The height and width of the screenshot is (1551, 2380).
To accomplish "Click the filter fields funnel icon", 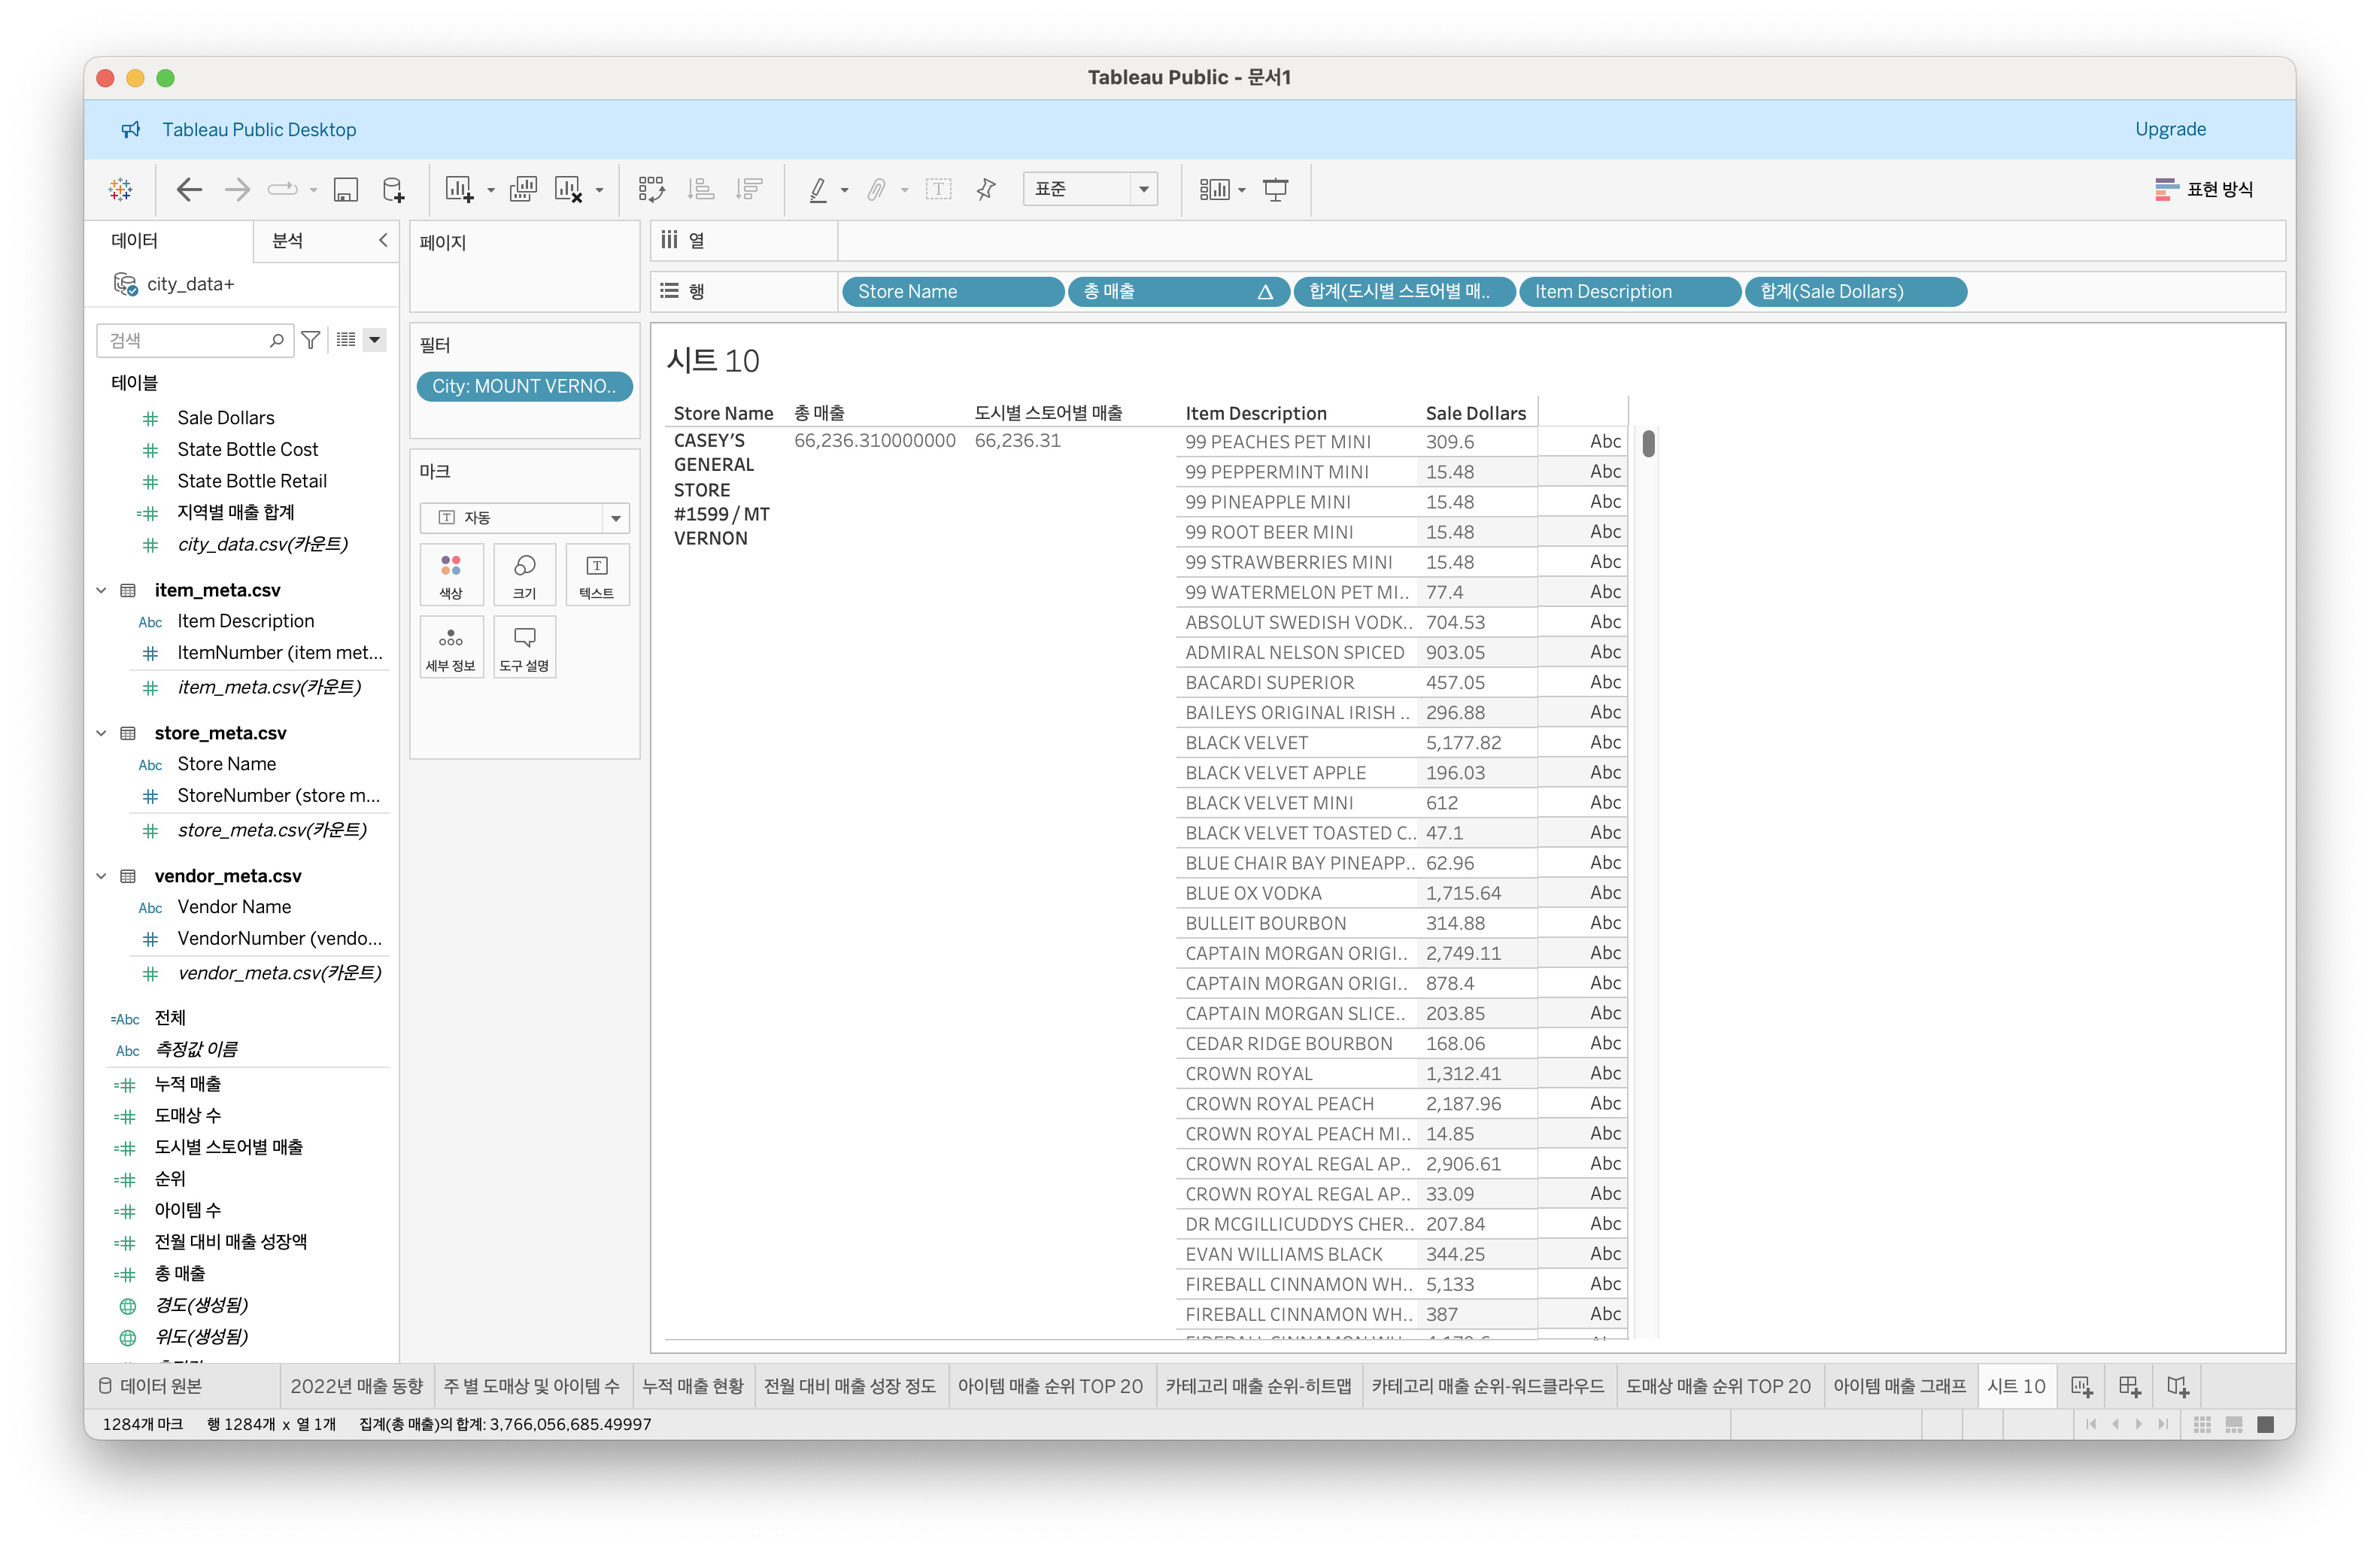I will pyautogui.click(x=311, y=340).
